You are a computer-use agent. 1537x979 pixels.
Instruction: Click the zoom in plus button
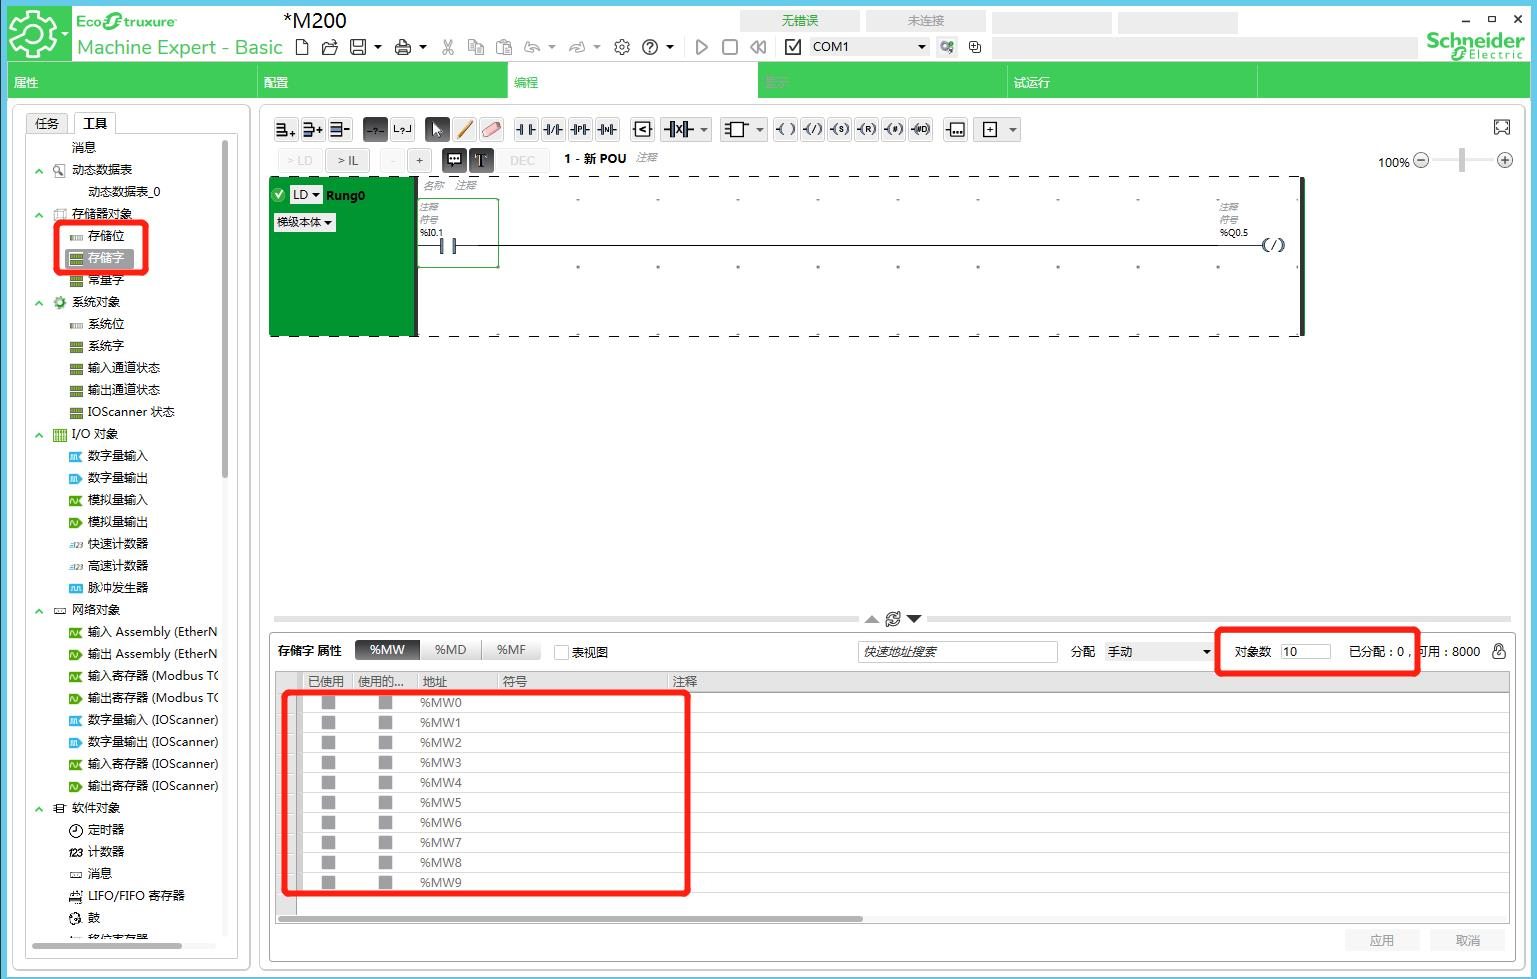point(1504,160)
